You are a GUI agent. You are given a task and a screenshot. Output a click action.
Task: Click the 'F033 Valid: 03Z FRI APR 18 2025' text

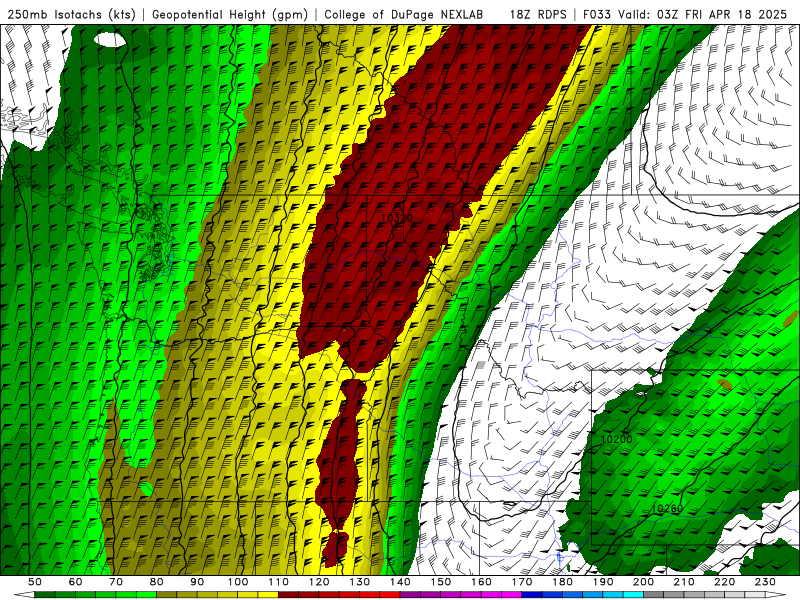(685, 15)
